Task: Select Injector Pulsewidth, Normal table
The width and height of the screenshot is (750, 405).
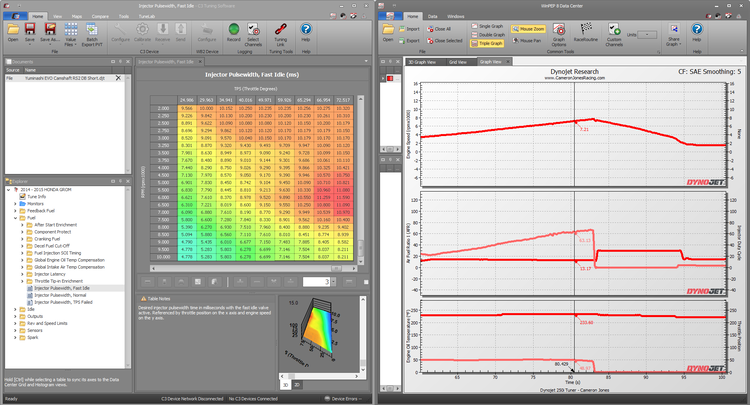Action: 60,296
